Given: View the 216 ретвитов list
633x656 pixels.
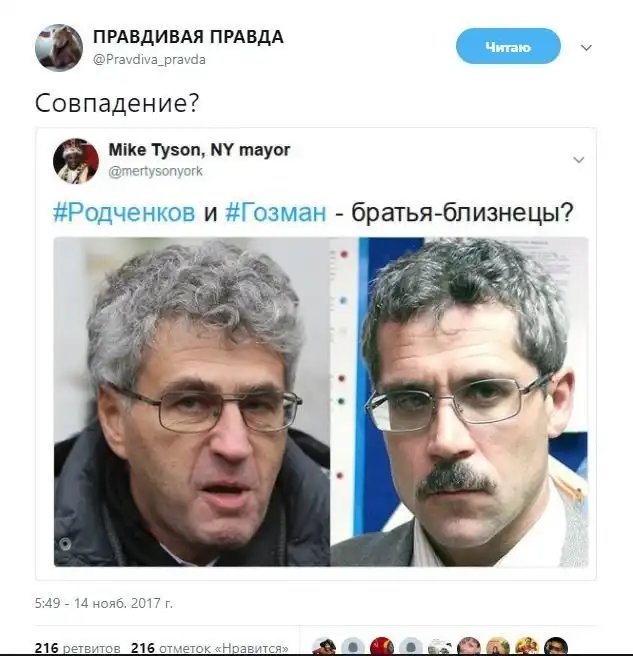Looking at the screenshot, I should point(77,648).
